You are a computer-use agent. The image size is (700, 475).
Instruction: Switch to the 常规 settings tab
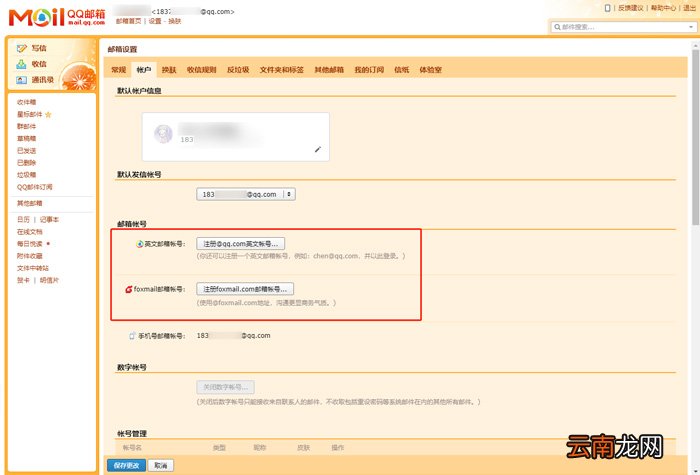(119, 70)
